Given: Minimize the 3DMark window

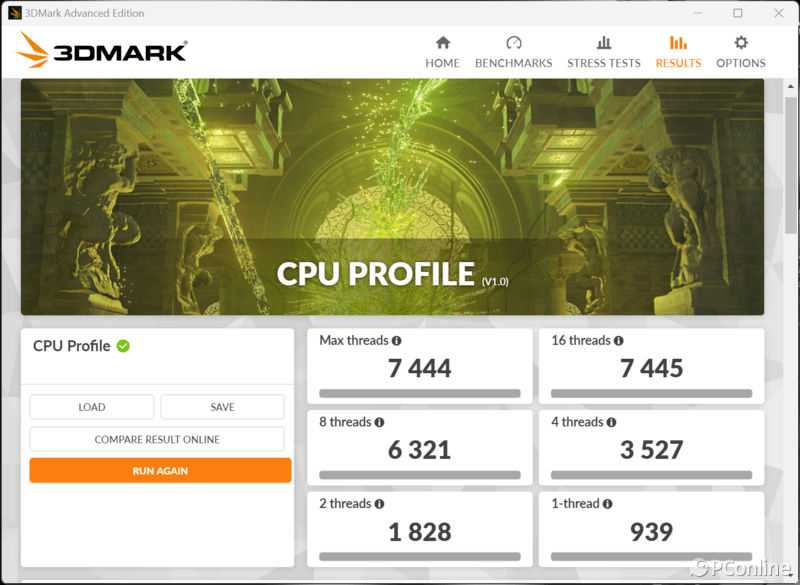Looking at the screenshot, I should click(698, 13).
